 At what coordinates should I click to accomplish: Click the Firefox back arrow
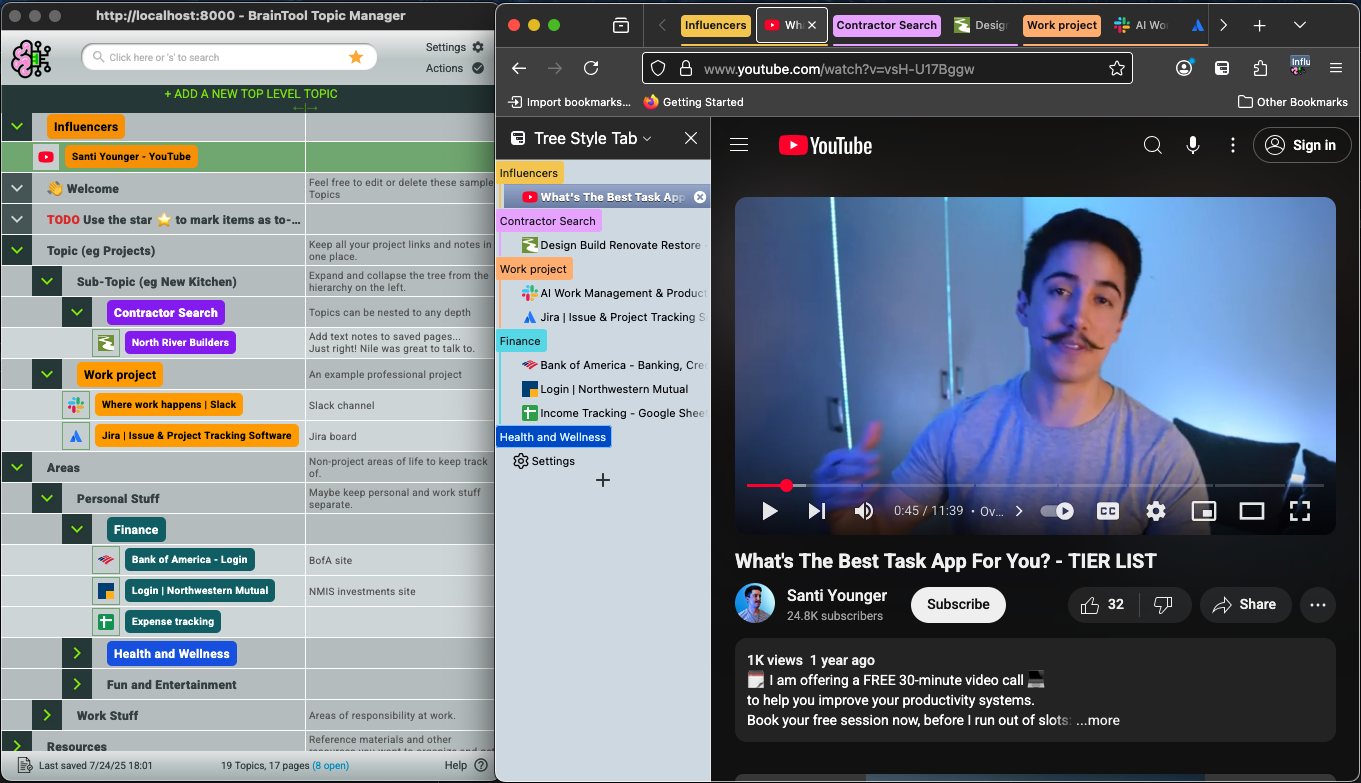coord(518,68)
